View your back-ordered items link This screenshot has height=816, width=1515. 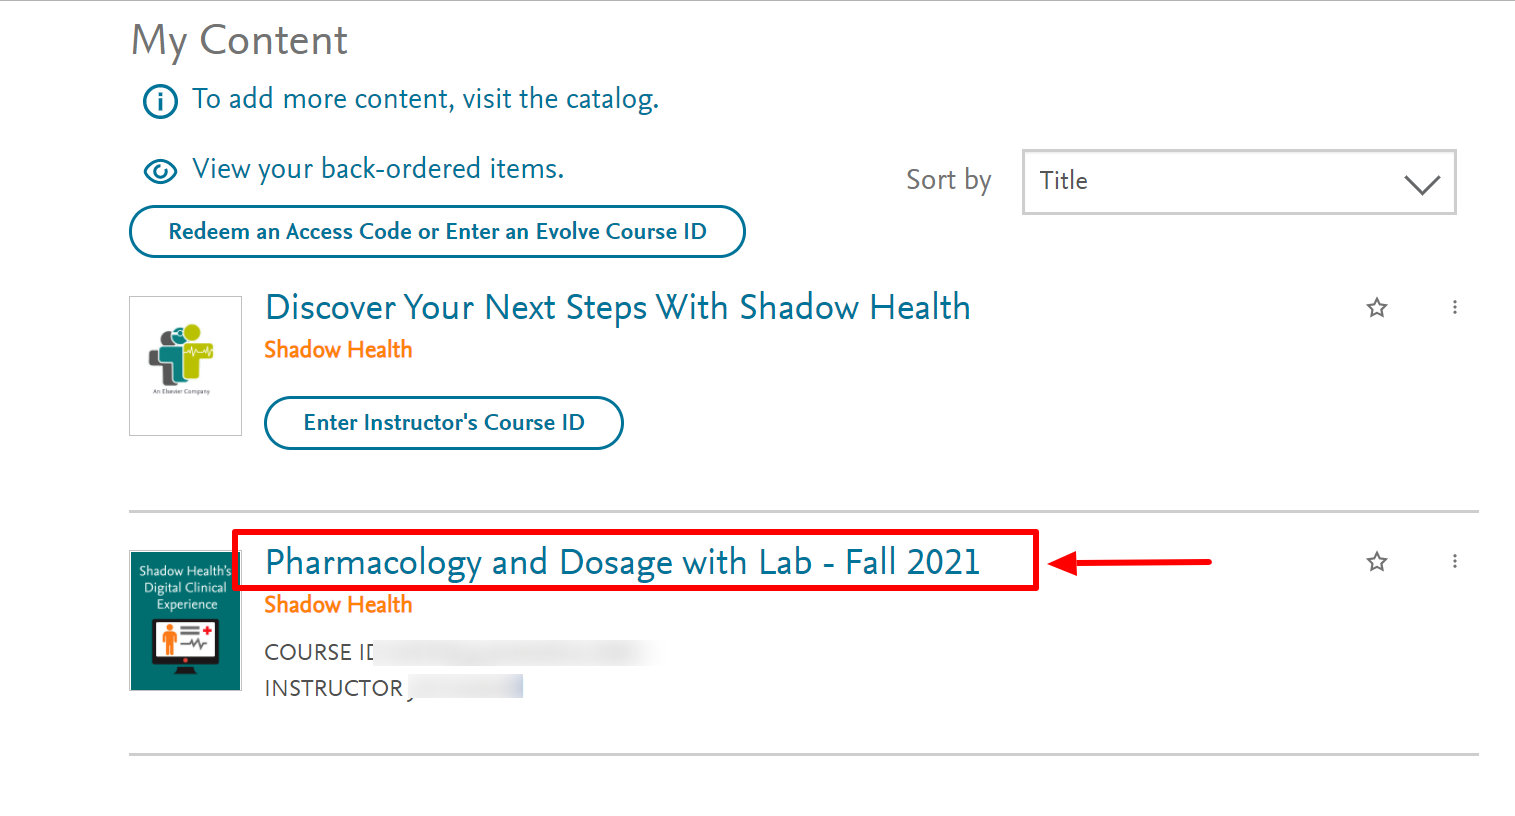tap(378, 169)
